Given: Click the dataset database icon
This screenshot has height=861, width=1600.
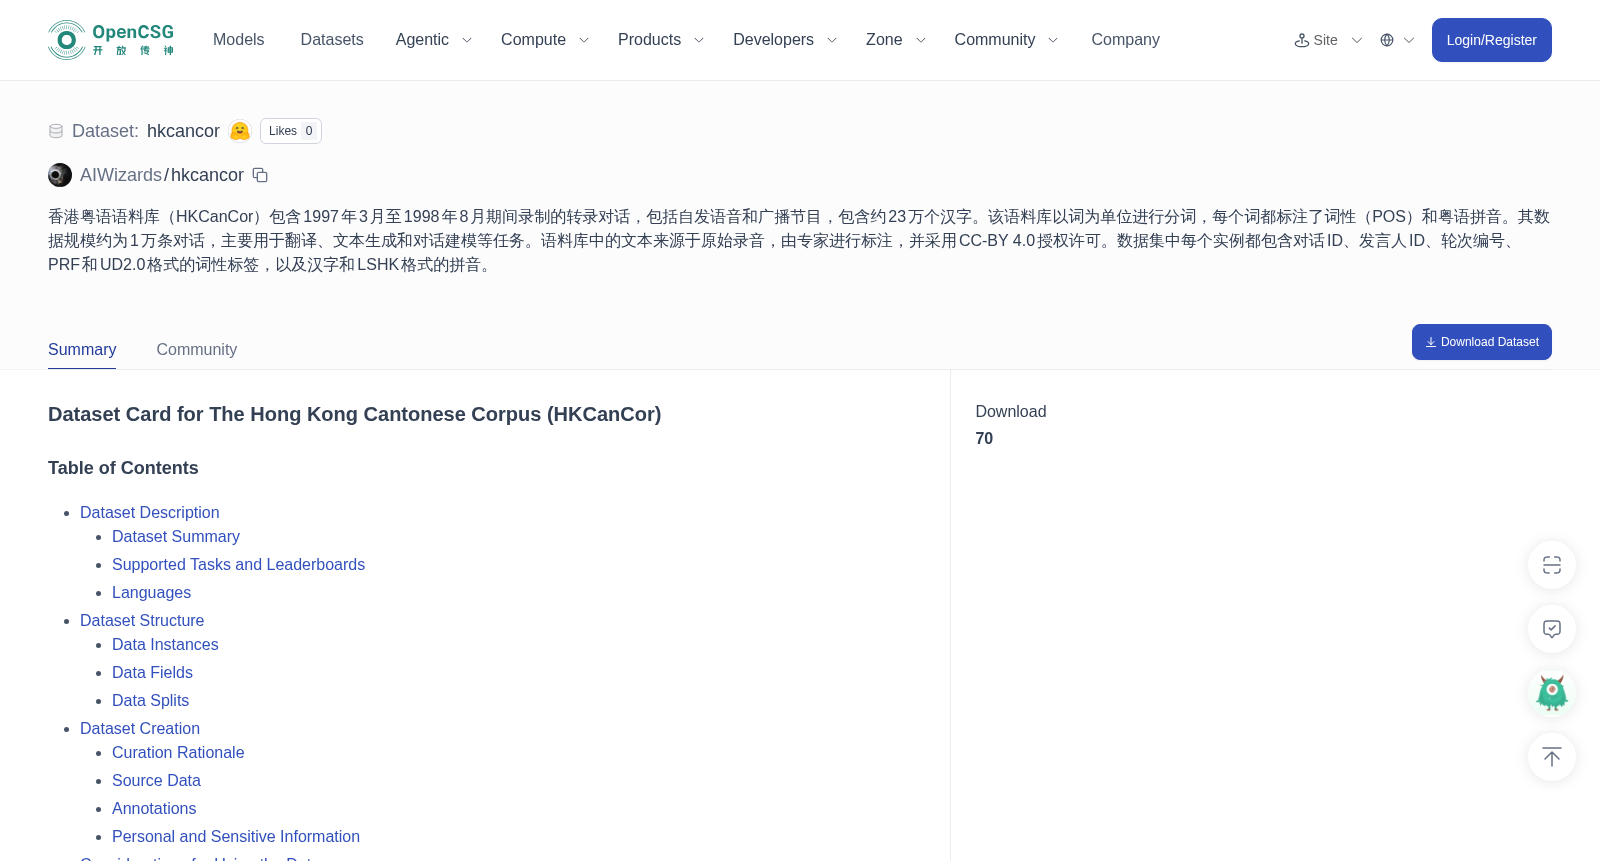Looking at the screenshot, I should coord(56,131).
